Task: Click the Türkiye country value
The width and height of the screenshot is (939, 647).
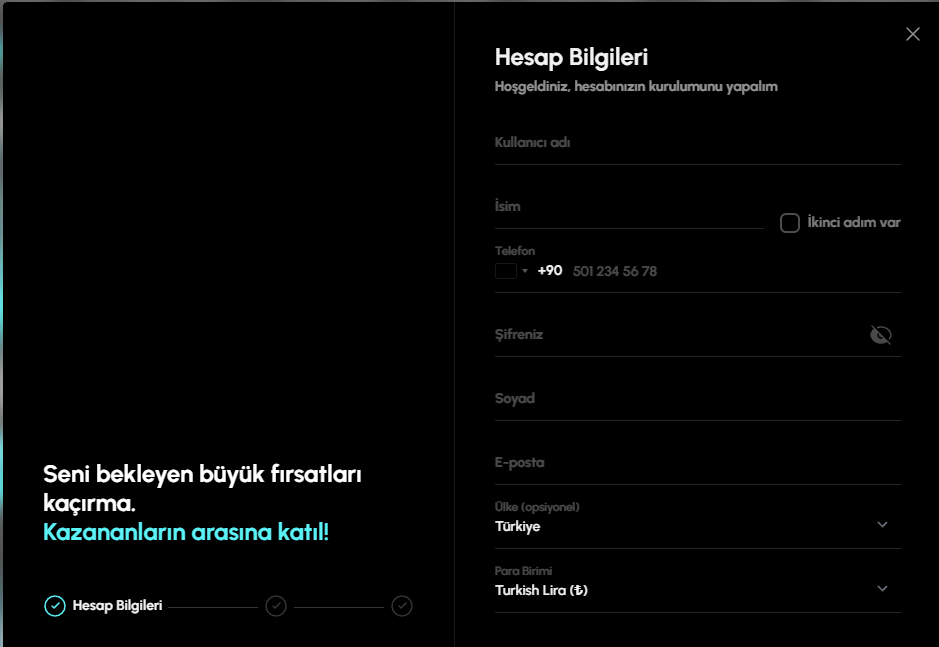Action: [x=517, y=527]
